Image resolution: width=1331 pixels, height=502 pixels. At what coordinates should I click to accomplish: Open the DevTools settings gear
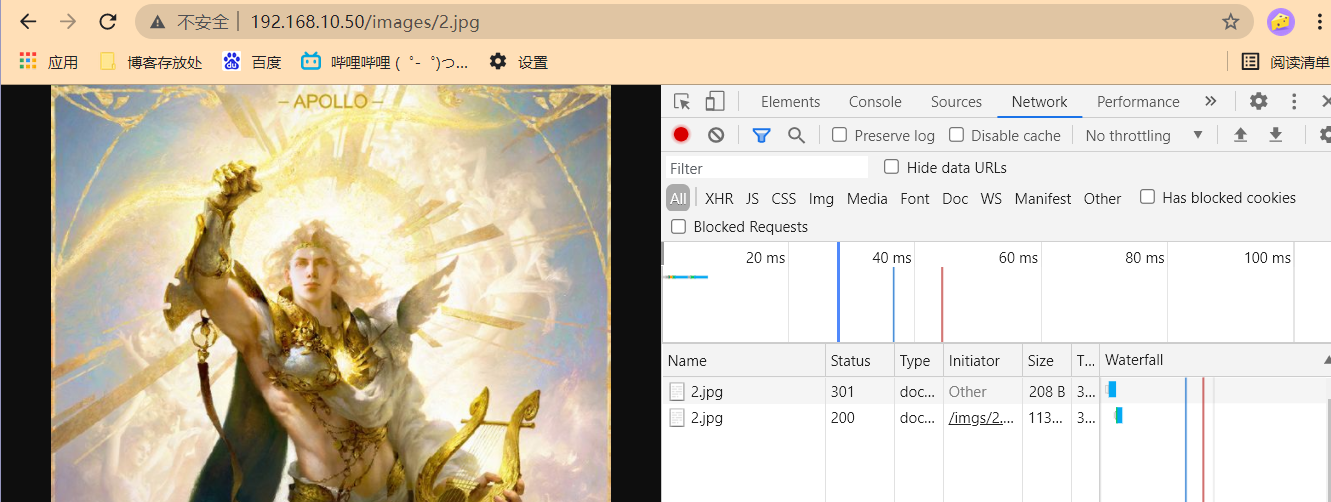tap(1259, 101)
